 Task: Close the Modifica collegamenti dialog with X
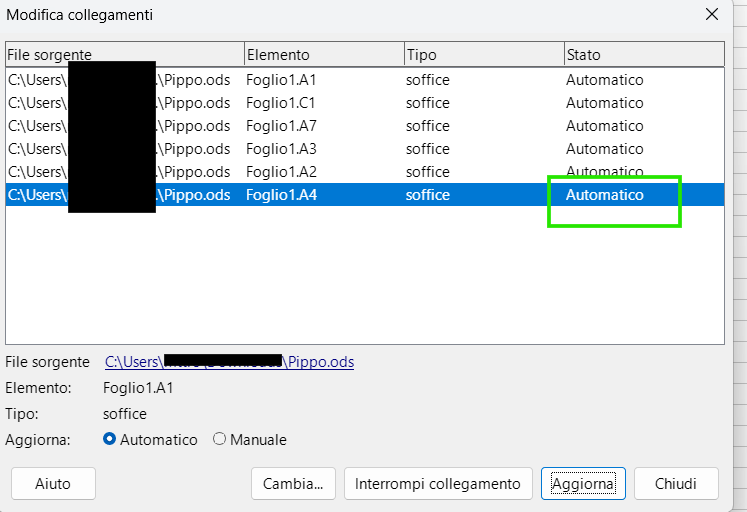point(712,15)
